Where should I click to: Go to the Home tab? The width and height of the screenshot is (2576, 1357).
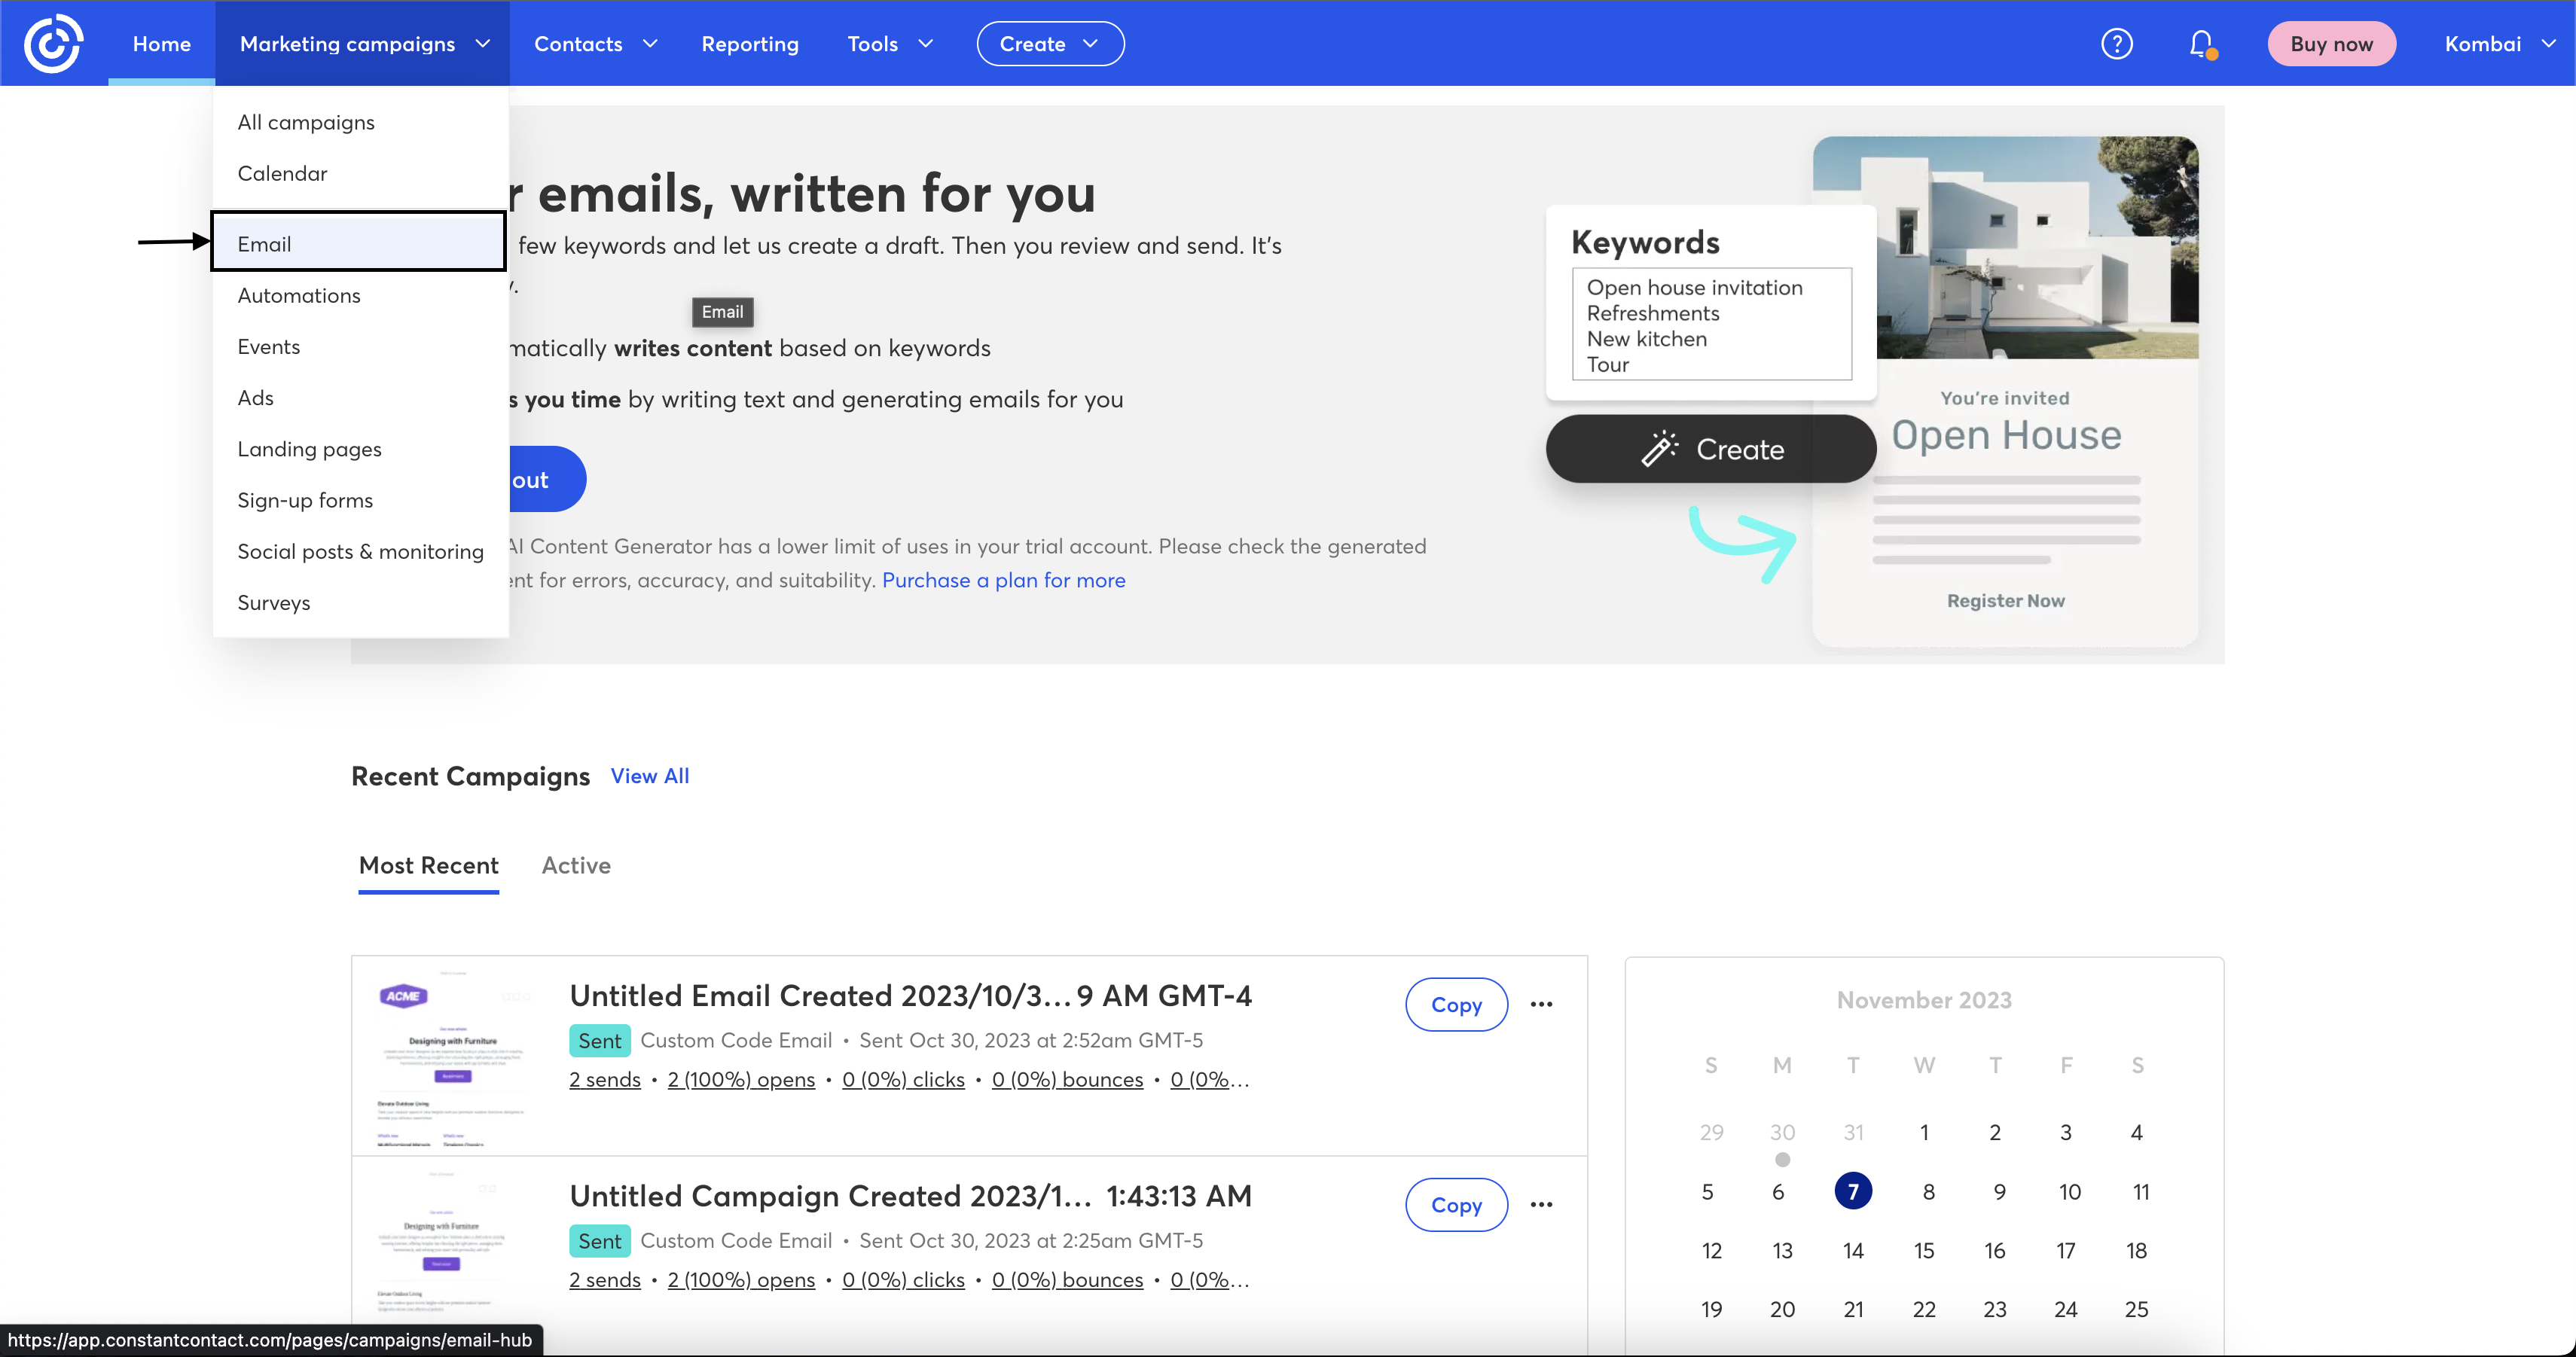click(x=161, y=44)
